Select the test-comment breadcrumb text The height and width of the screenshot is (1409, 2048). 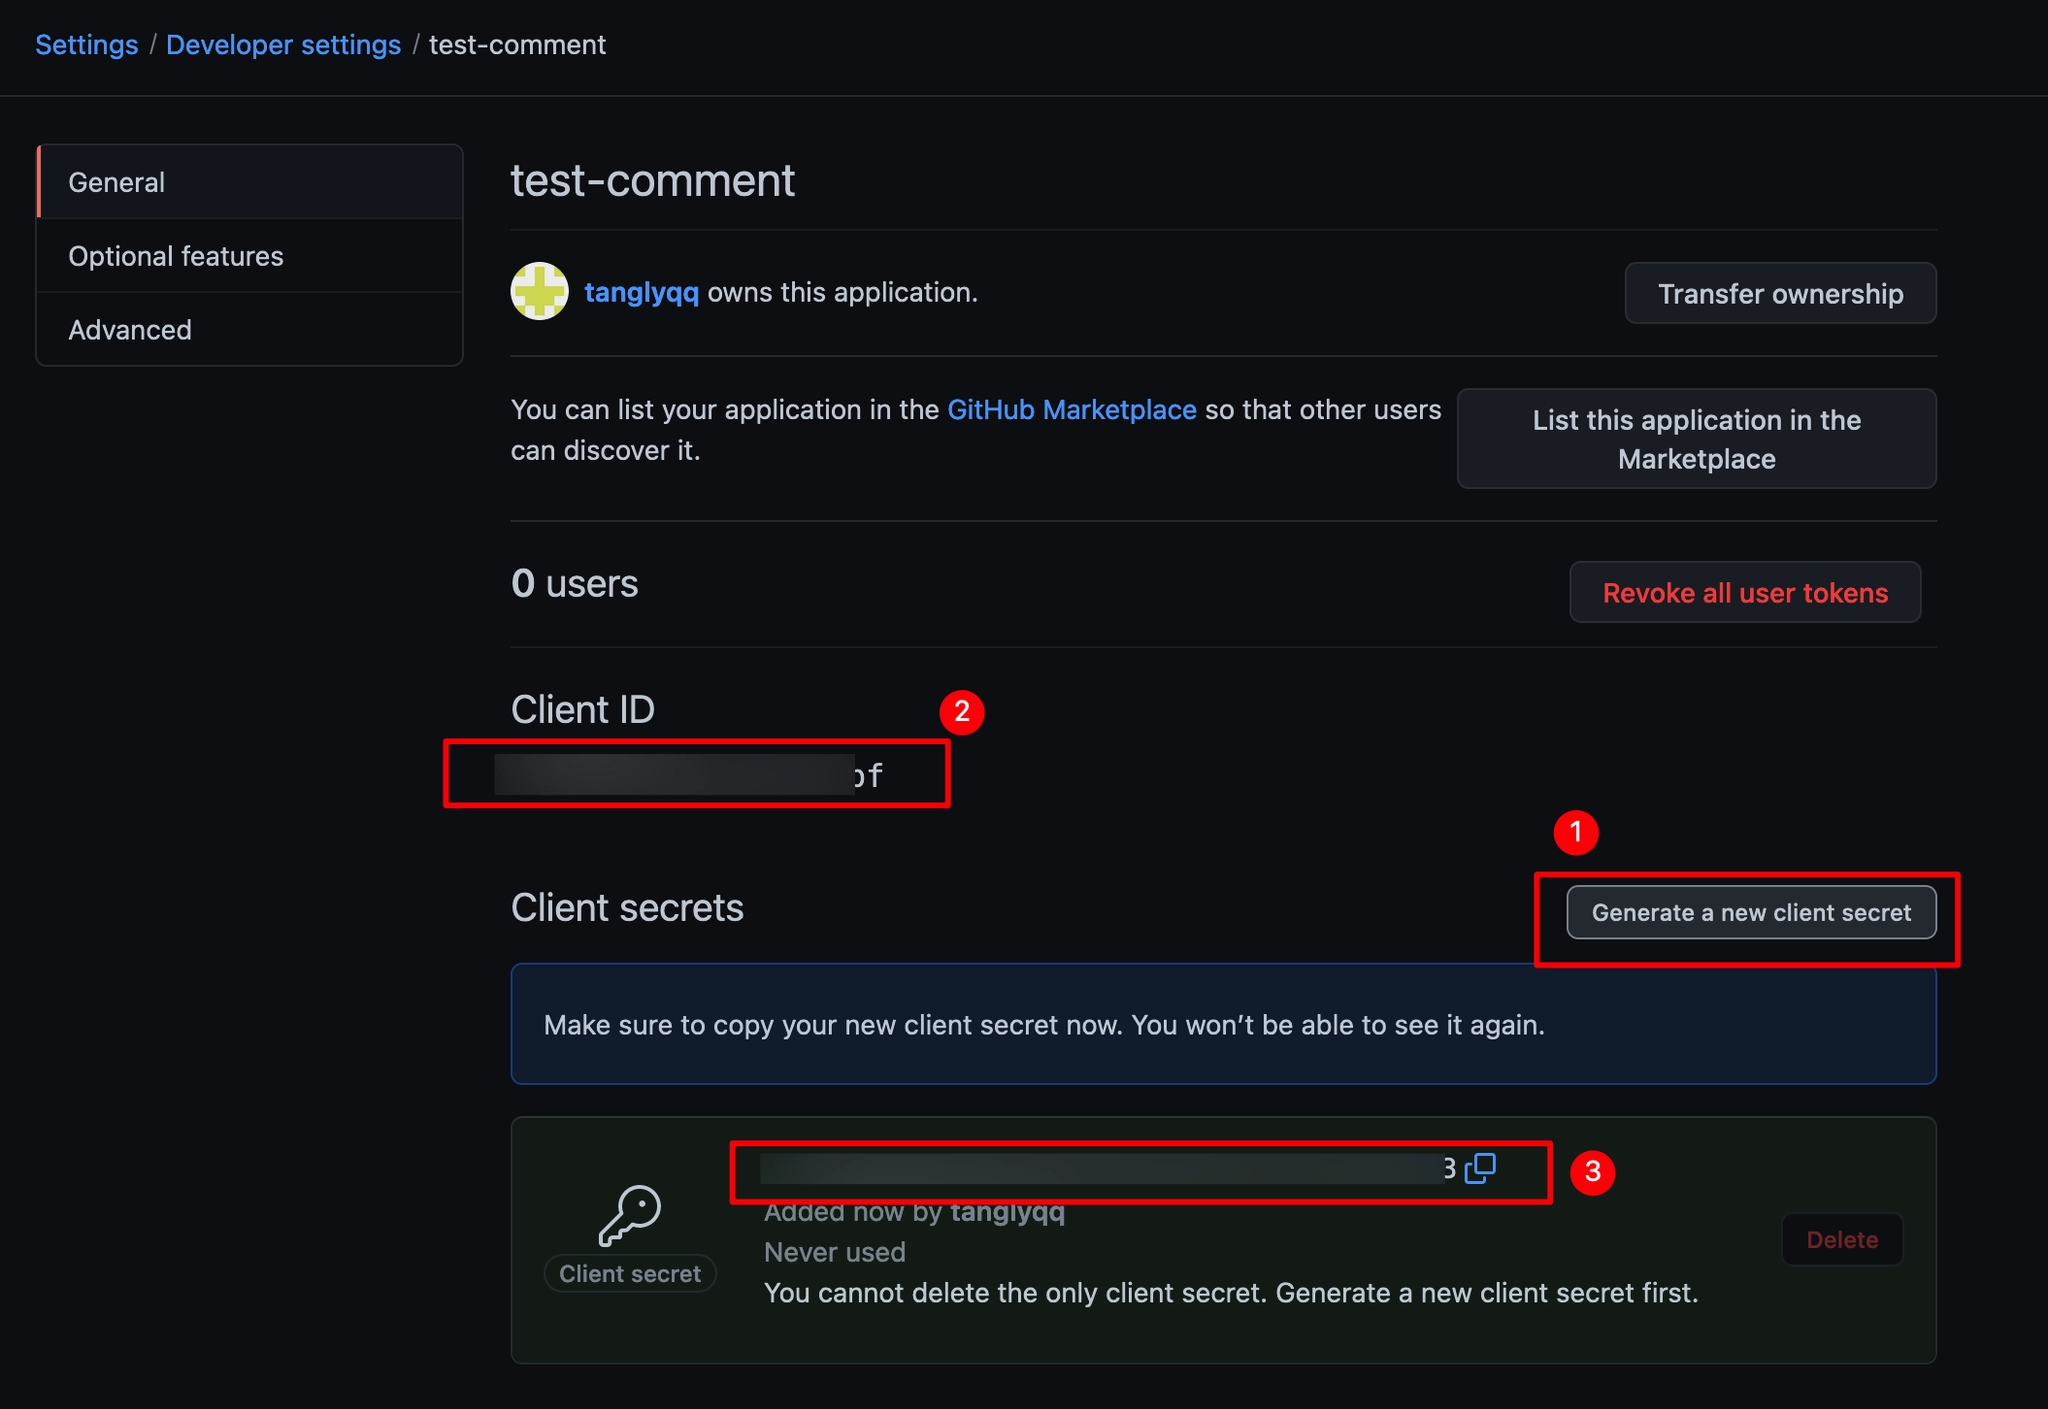click(x=517, y=45)
